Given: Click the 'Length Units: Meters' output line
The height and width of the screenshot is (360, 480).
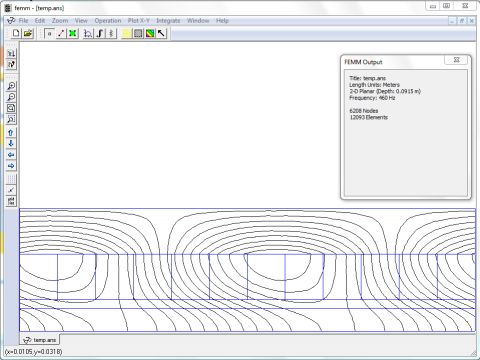Looking at the screenshot, I should click(x=374, y=85).
